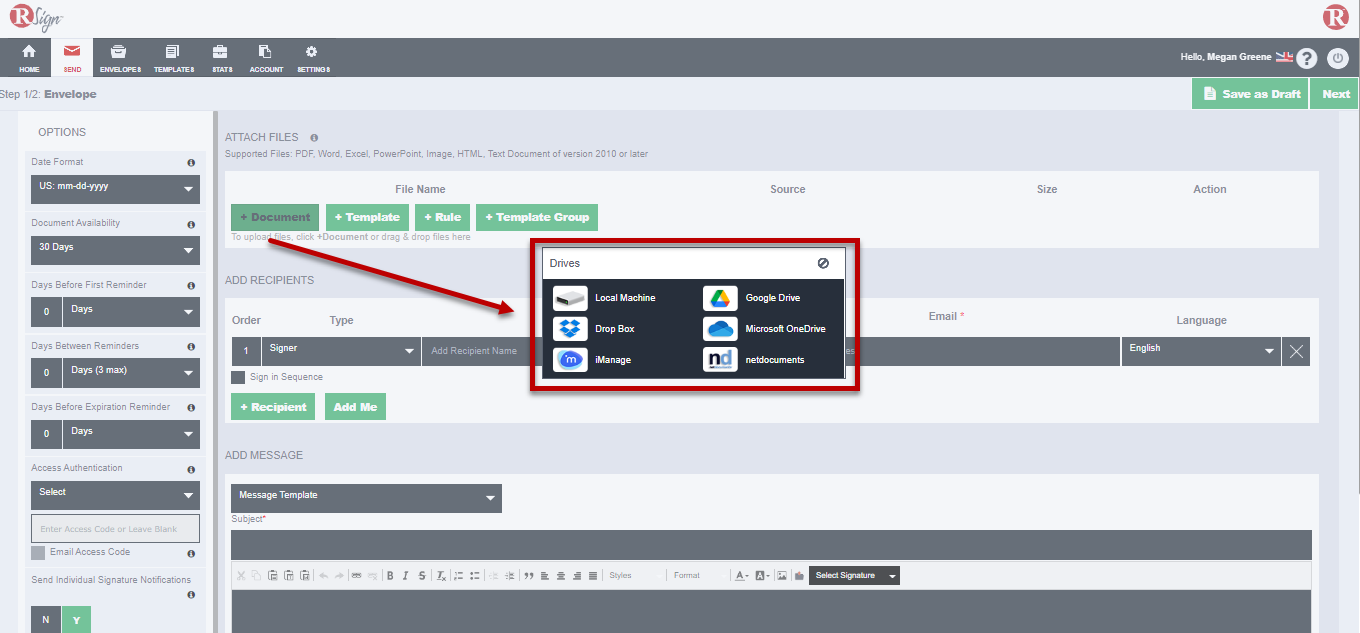The width and height of the screenshot is (1360, 633).
Task: Open Days Between Reminders unit dropdown
Action: pos(131,373)
